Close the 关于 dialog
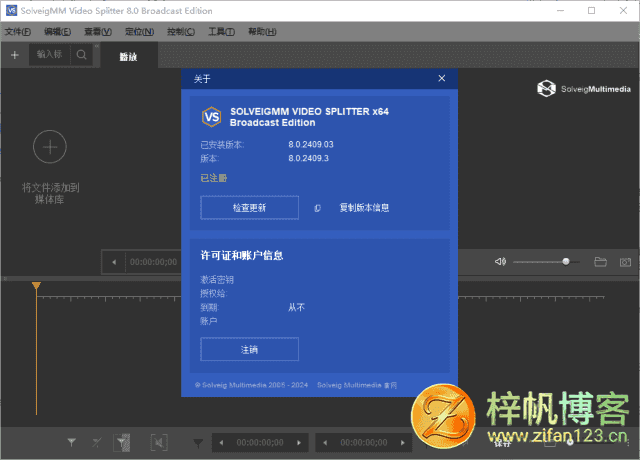The image size is (640, 460). pos(442,78)
